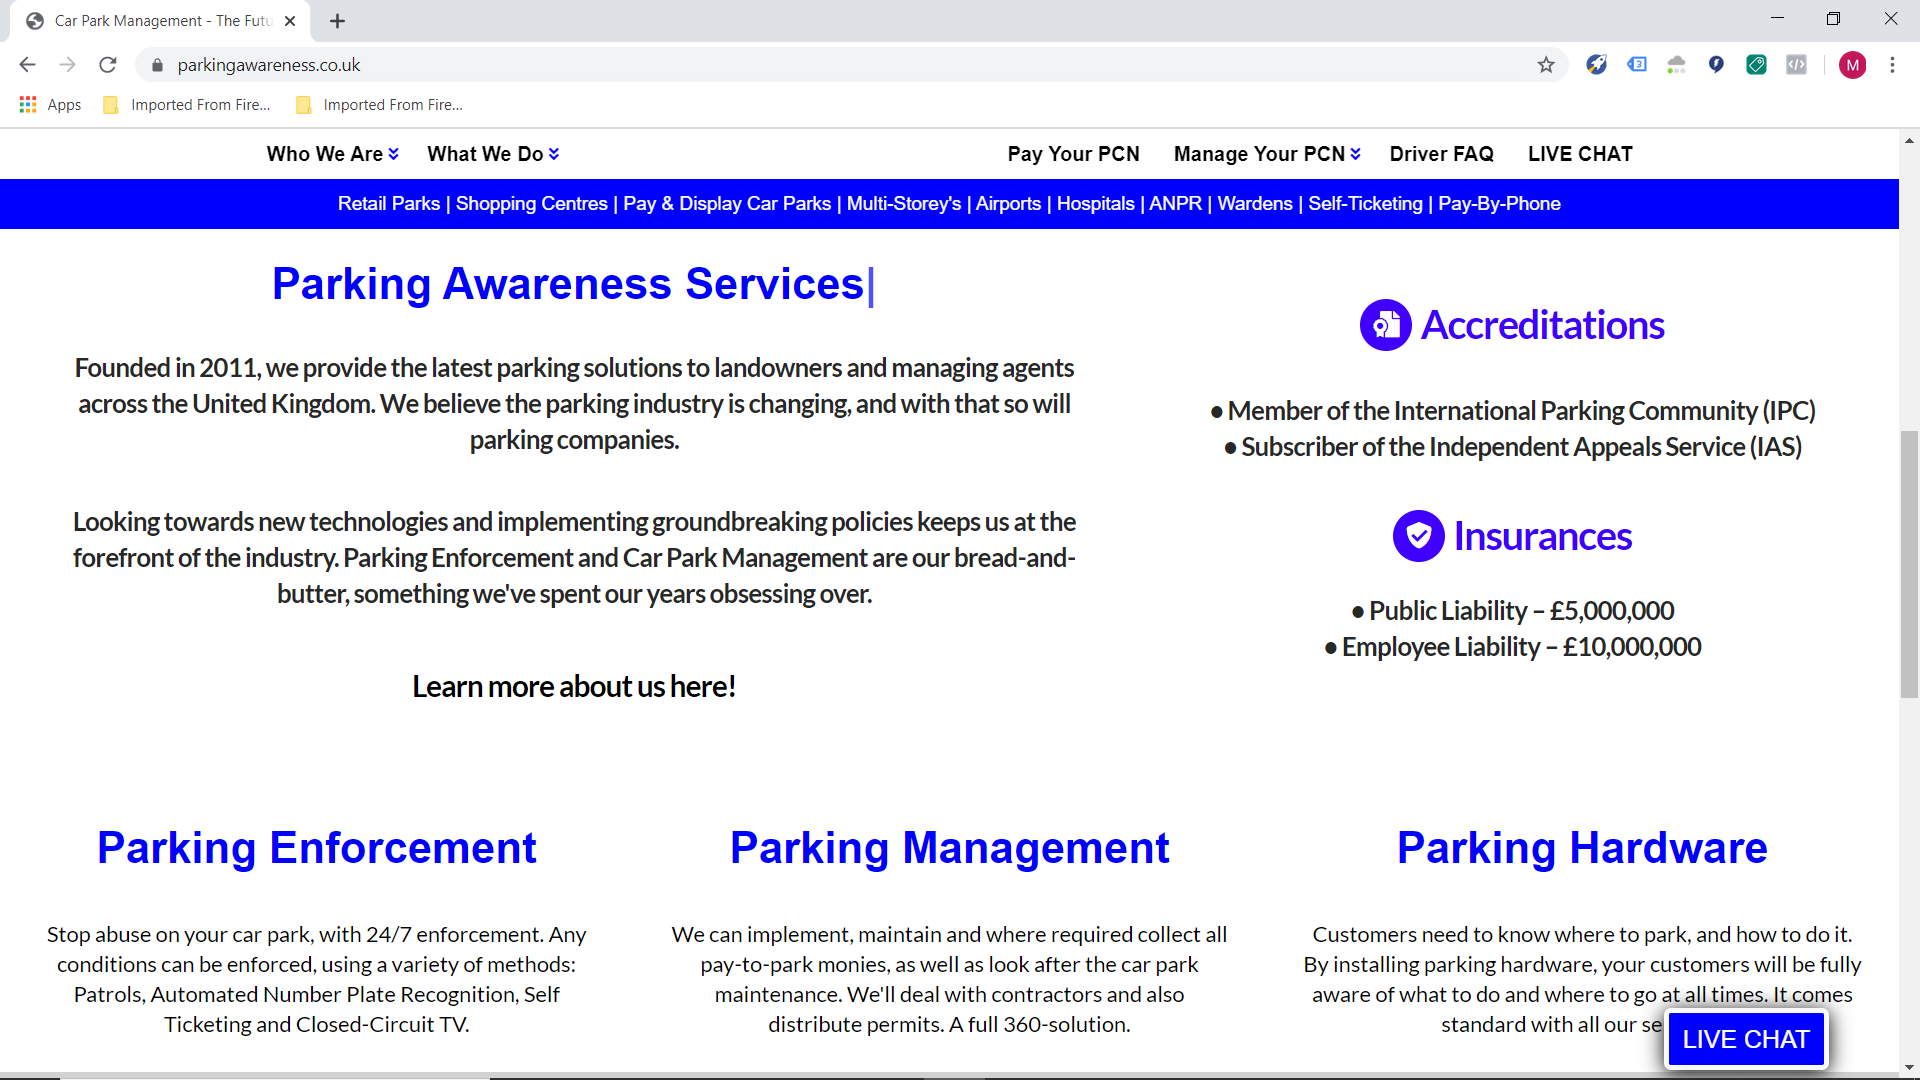Screen dimensions: 1920x1080
Task: Open the Parking Management heading link
Action: tap(949, 848)
